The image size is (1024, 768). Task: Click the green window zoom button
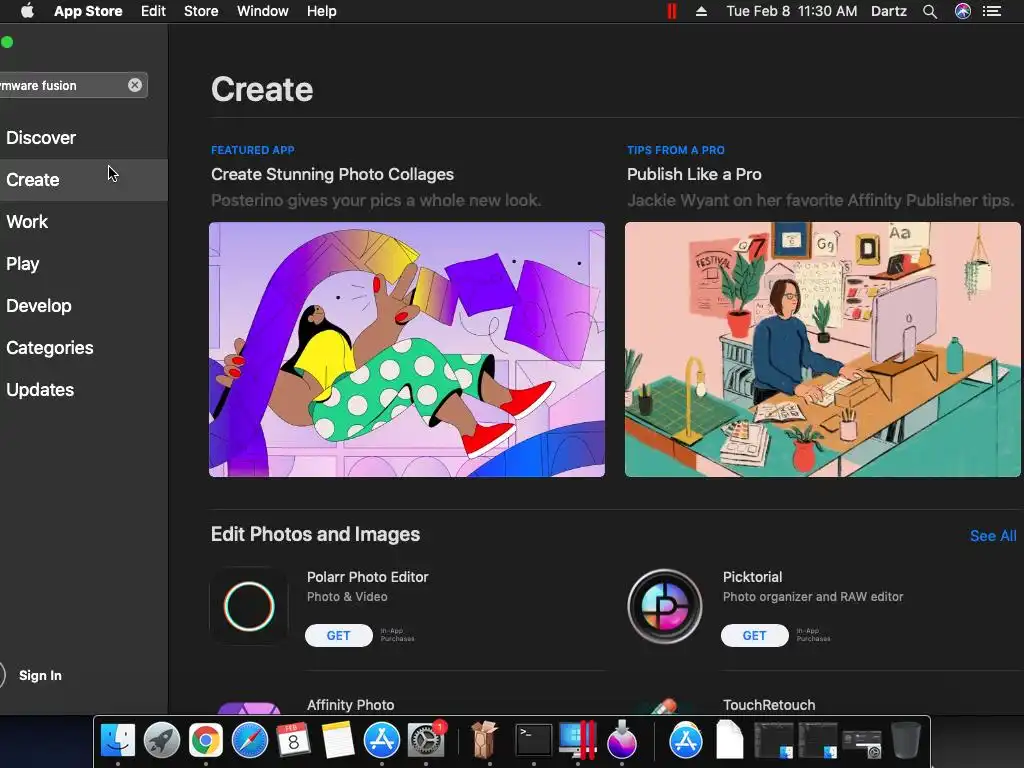click(7, 42)
